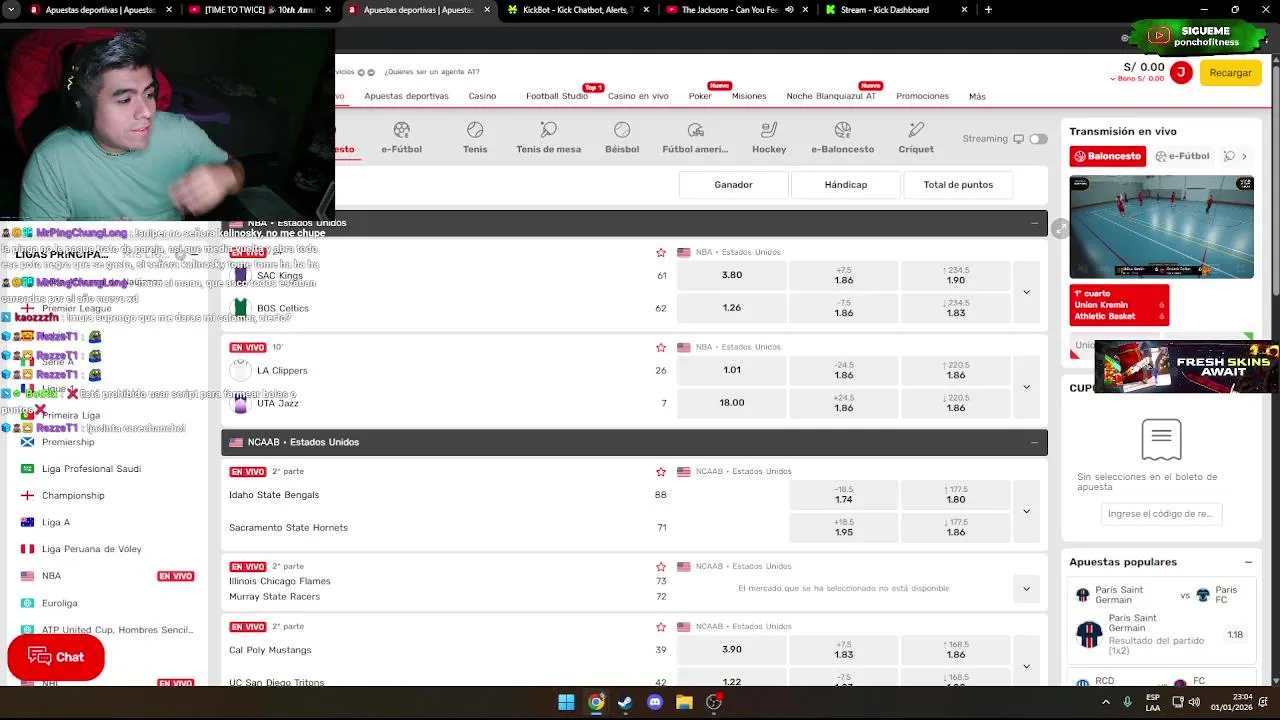Open Liga Peruana de Vóley league
The image size is (1280, 720).
pyautogui.click(x=91, y=549)
